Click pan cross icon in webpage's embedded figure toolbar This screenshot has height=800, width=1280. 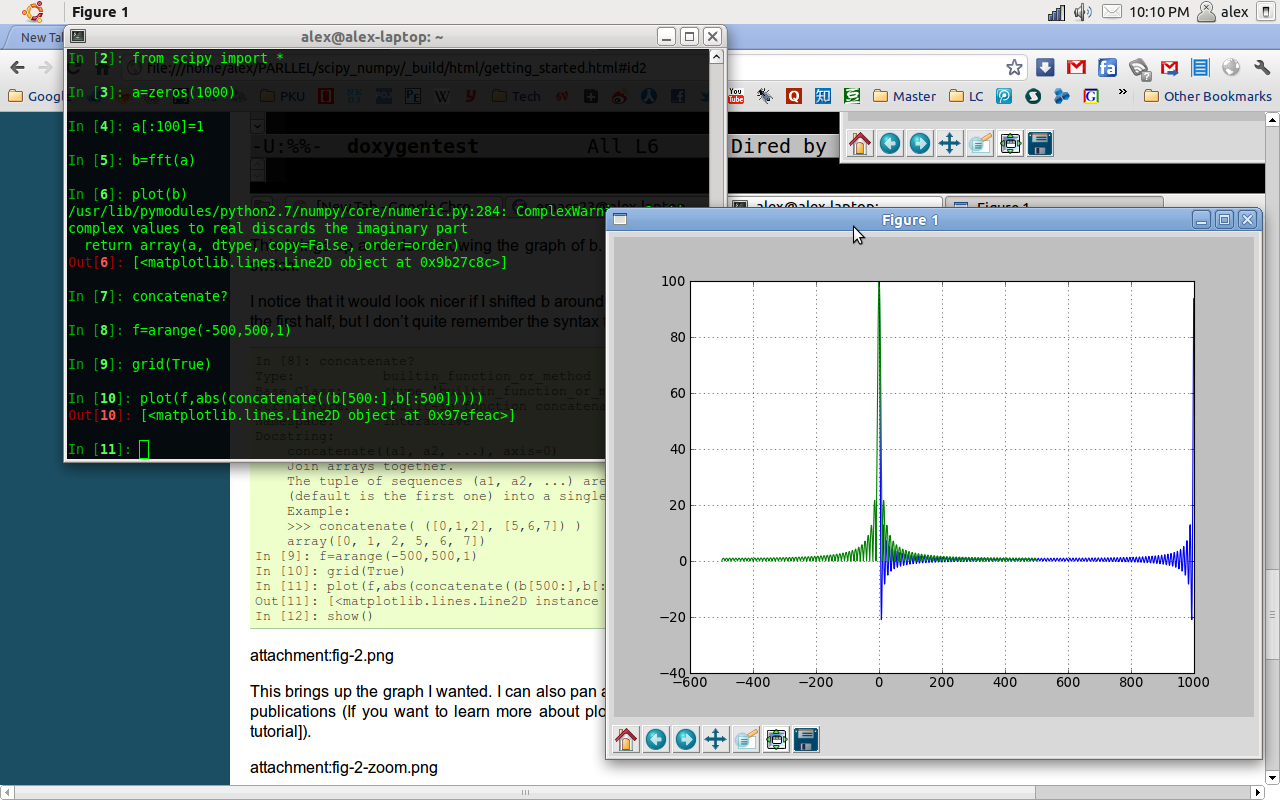point(950,144)
